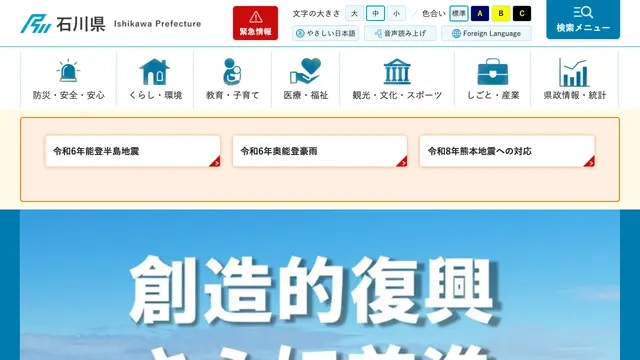Open the 県政情報・統計 chart icon
The width and height of the screenshot is (640, 360).
[x=574, y=72]
